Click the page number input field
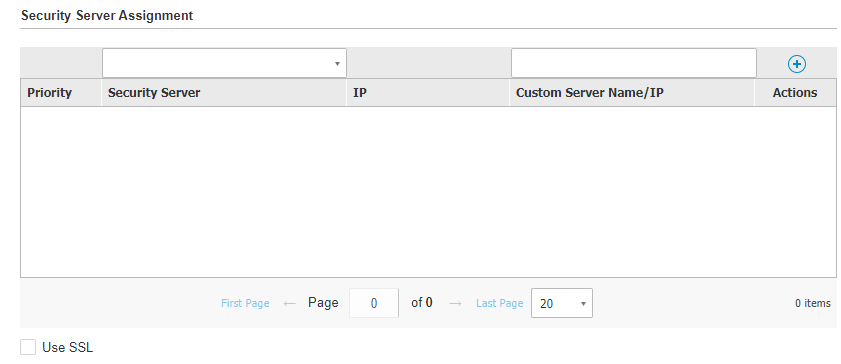This screenshot has height=364, width=841. [x=374, y=303]
